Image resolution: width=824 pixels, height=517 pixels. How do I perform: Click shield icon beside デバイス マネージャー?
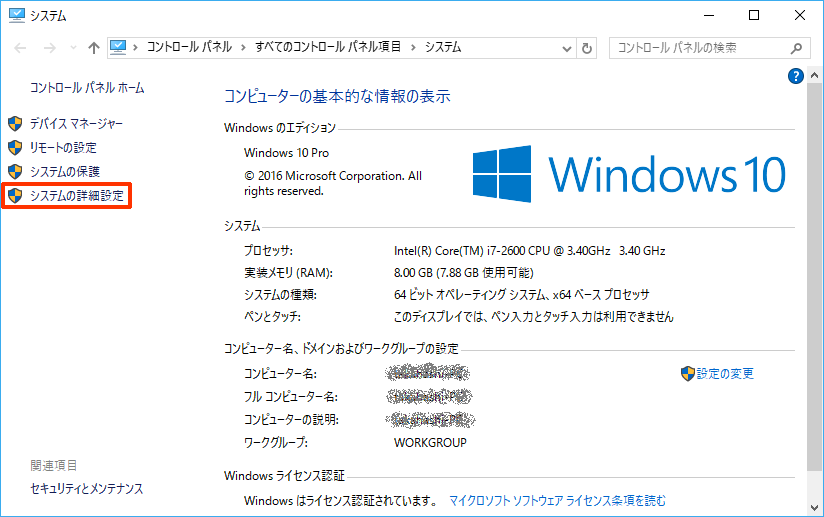(15, 123)
